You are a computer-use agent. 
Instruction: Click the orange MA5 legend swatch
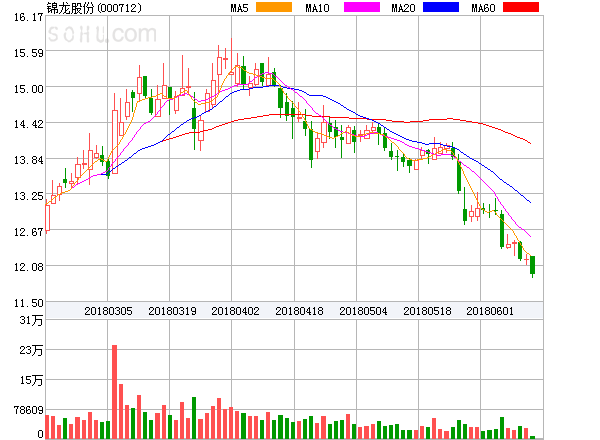click(274, 7)
